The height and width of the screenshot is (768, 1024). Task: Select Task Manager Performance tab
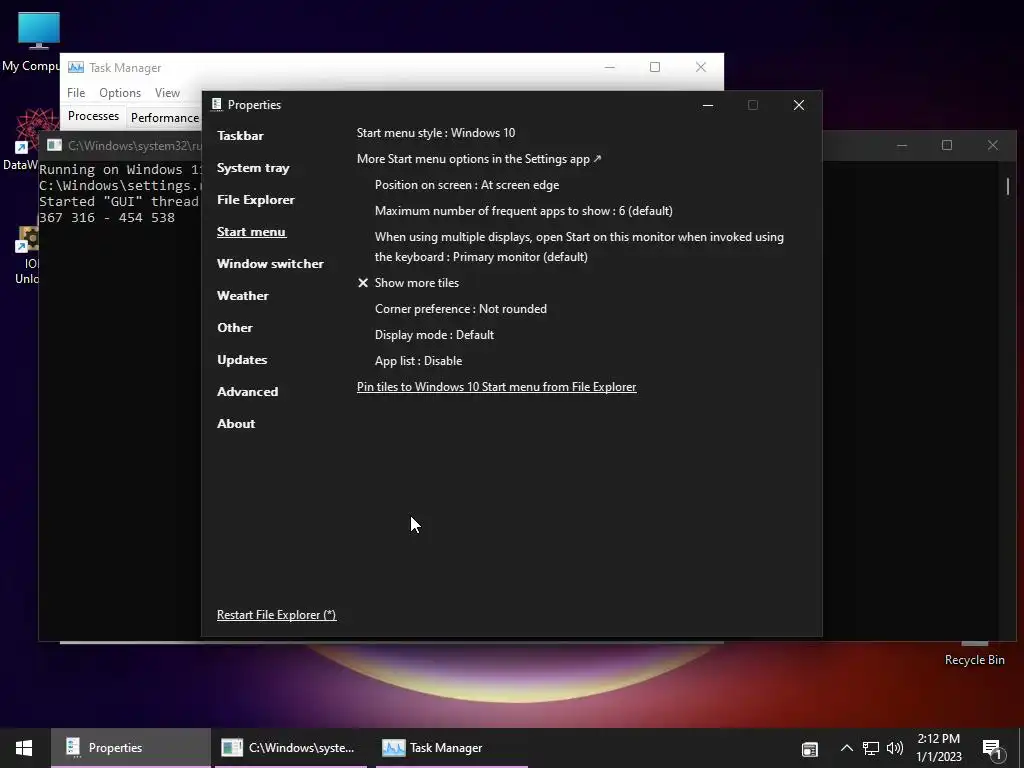click(165, 118)
